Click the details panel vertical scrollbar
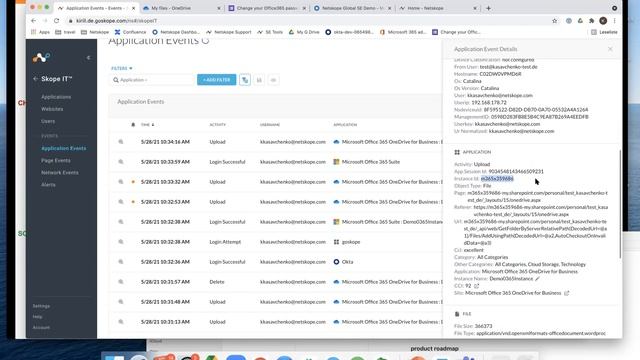640x360 pixels. pyautogui.click(x=620, y=204)
